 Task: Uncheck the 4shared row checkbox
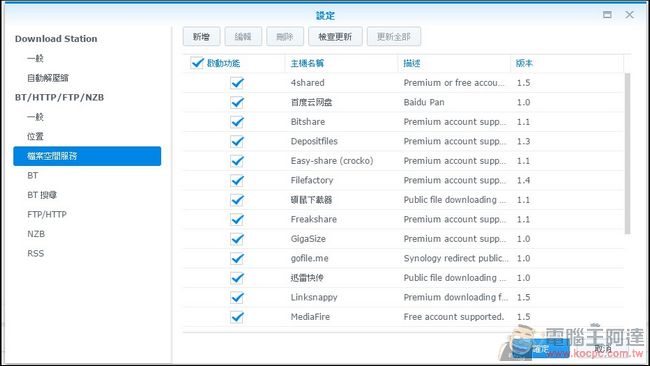click(x=237, y=83)
